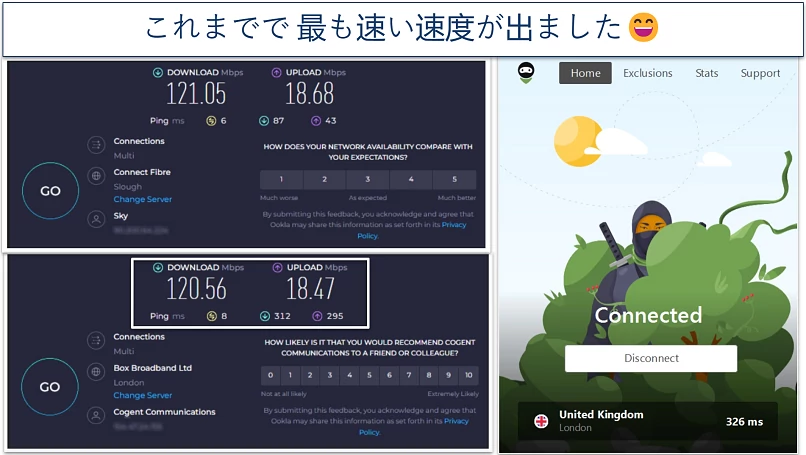806x455 pixels.
Task: Click user icon beside Cogent Communications
Action: (96, 415)
